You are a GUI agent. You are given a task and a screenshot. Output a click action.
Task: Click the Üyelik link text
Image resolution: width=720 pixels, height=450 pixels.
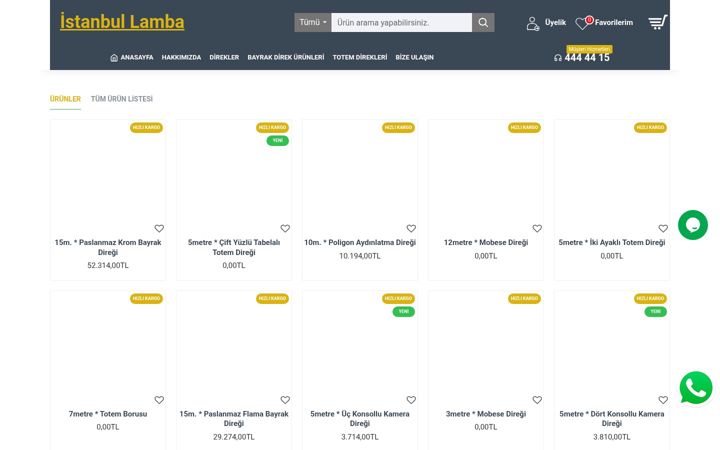(555, 22)
